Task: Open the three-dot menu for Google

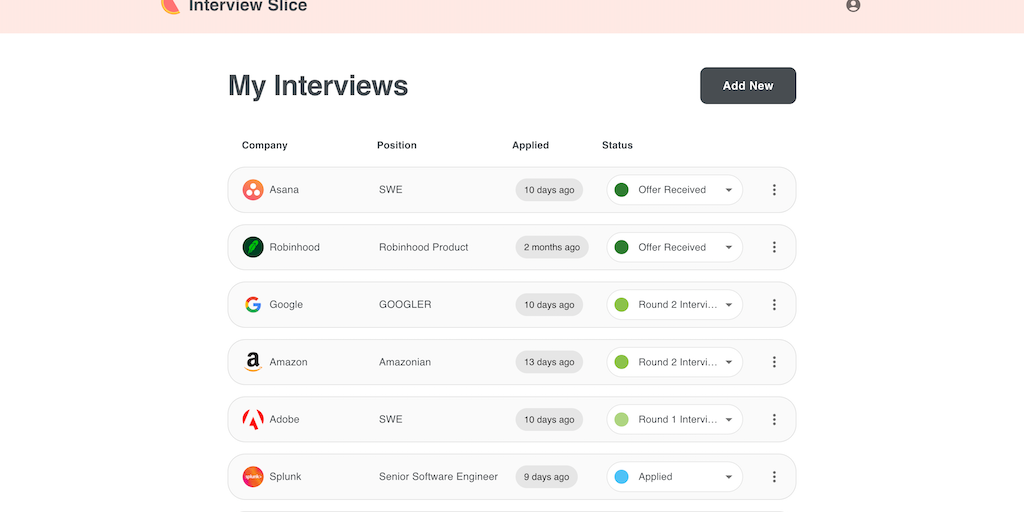Action: tap(774, 305)
